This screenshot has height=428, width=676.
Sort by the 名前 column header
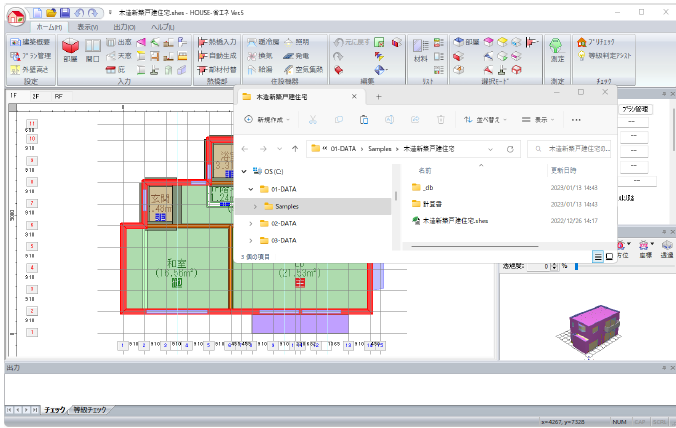coord(425,171)
